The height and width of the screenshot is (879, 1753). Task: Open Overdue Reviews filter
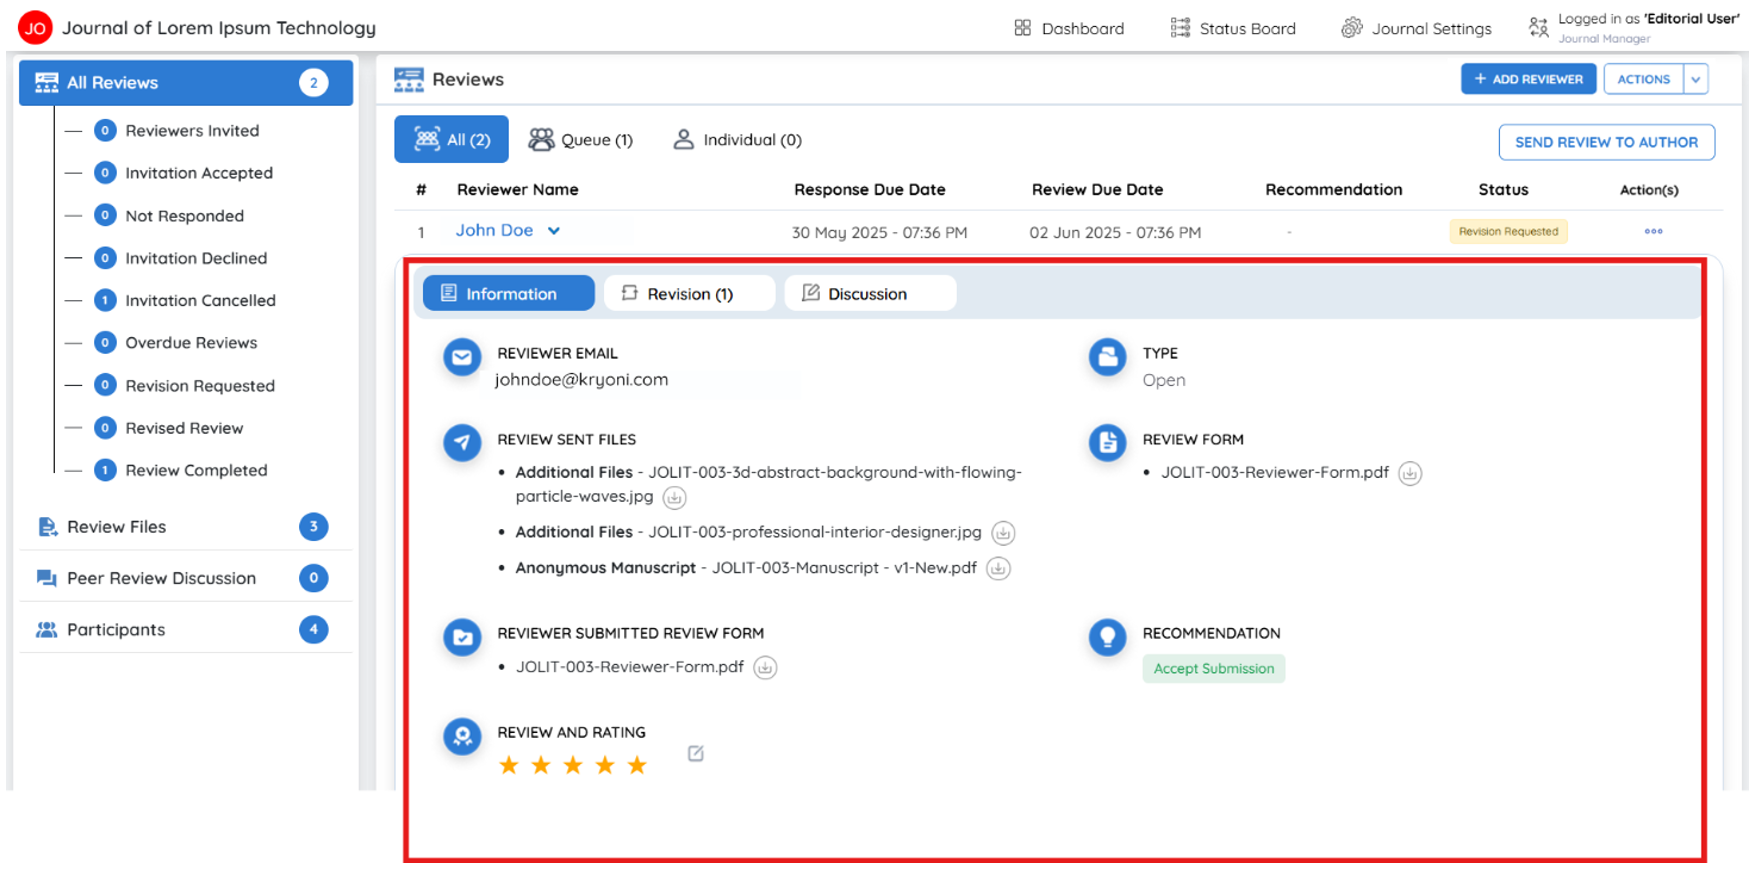tap(176, 343)
